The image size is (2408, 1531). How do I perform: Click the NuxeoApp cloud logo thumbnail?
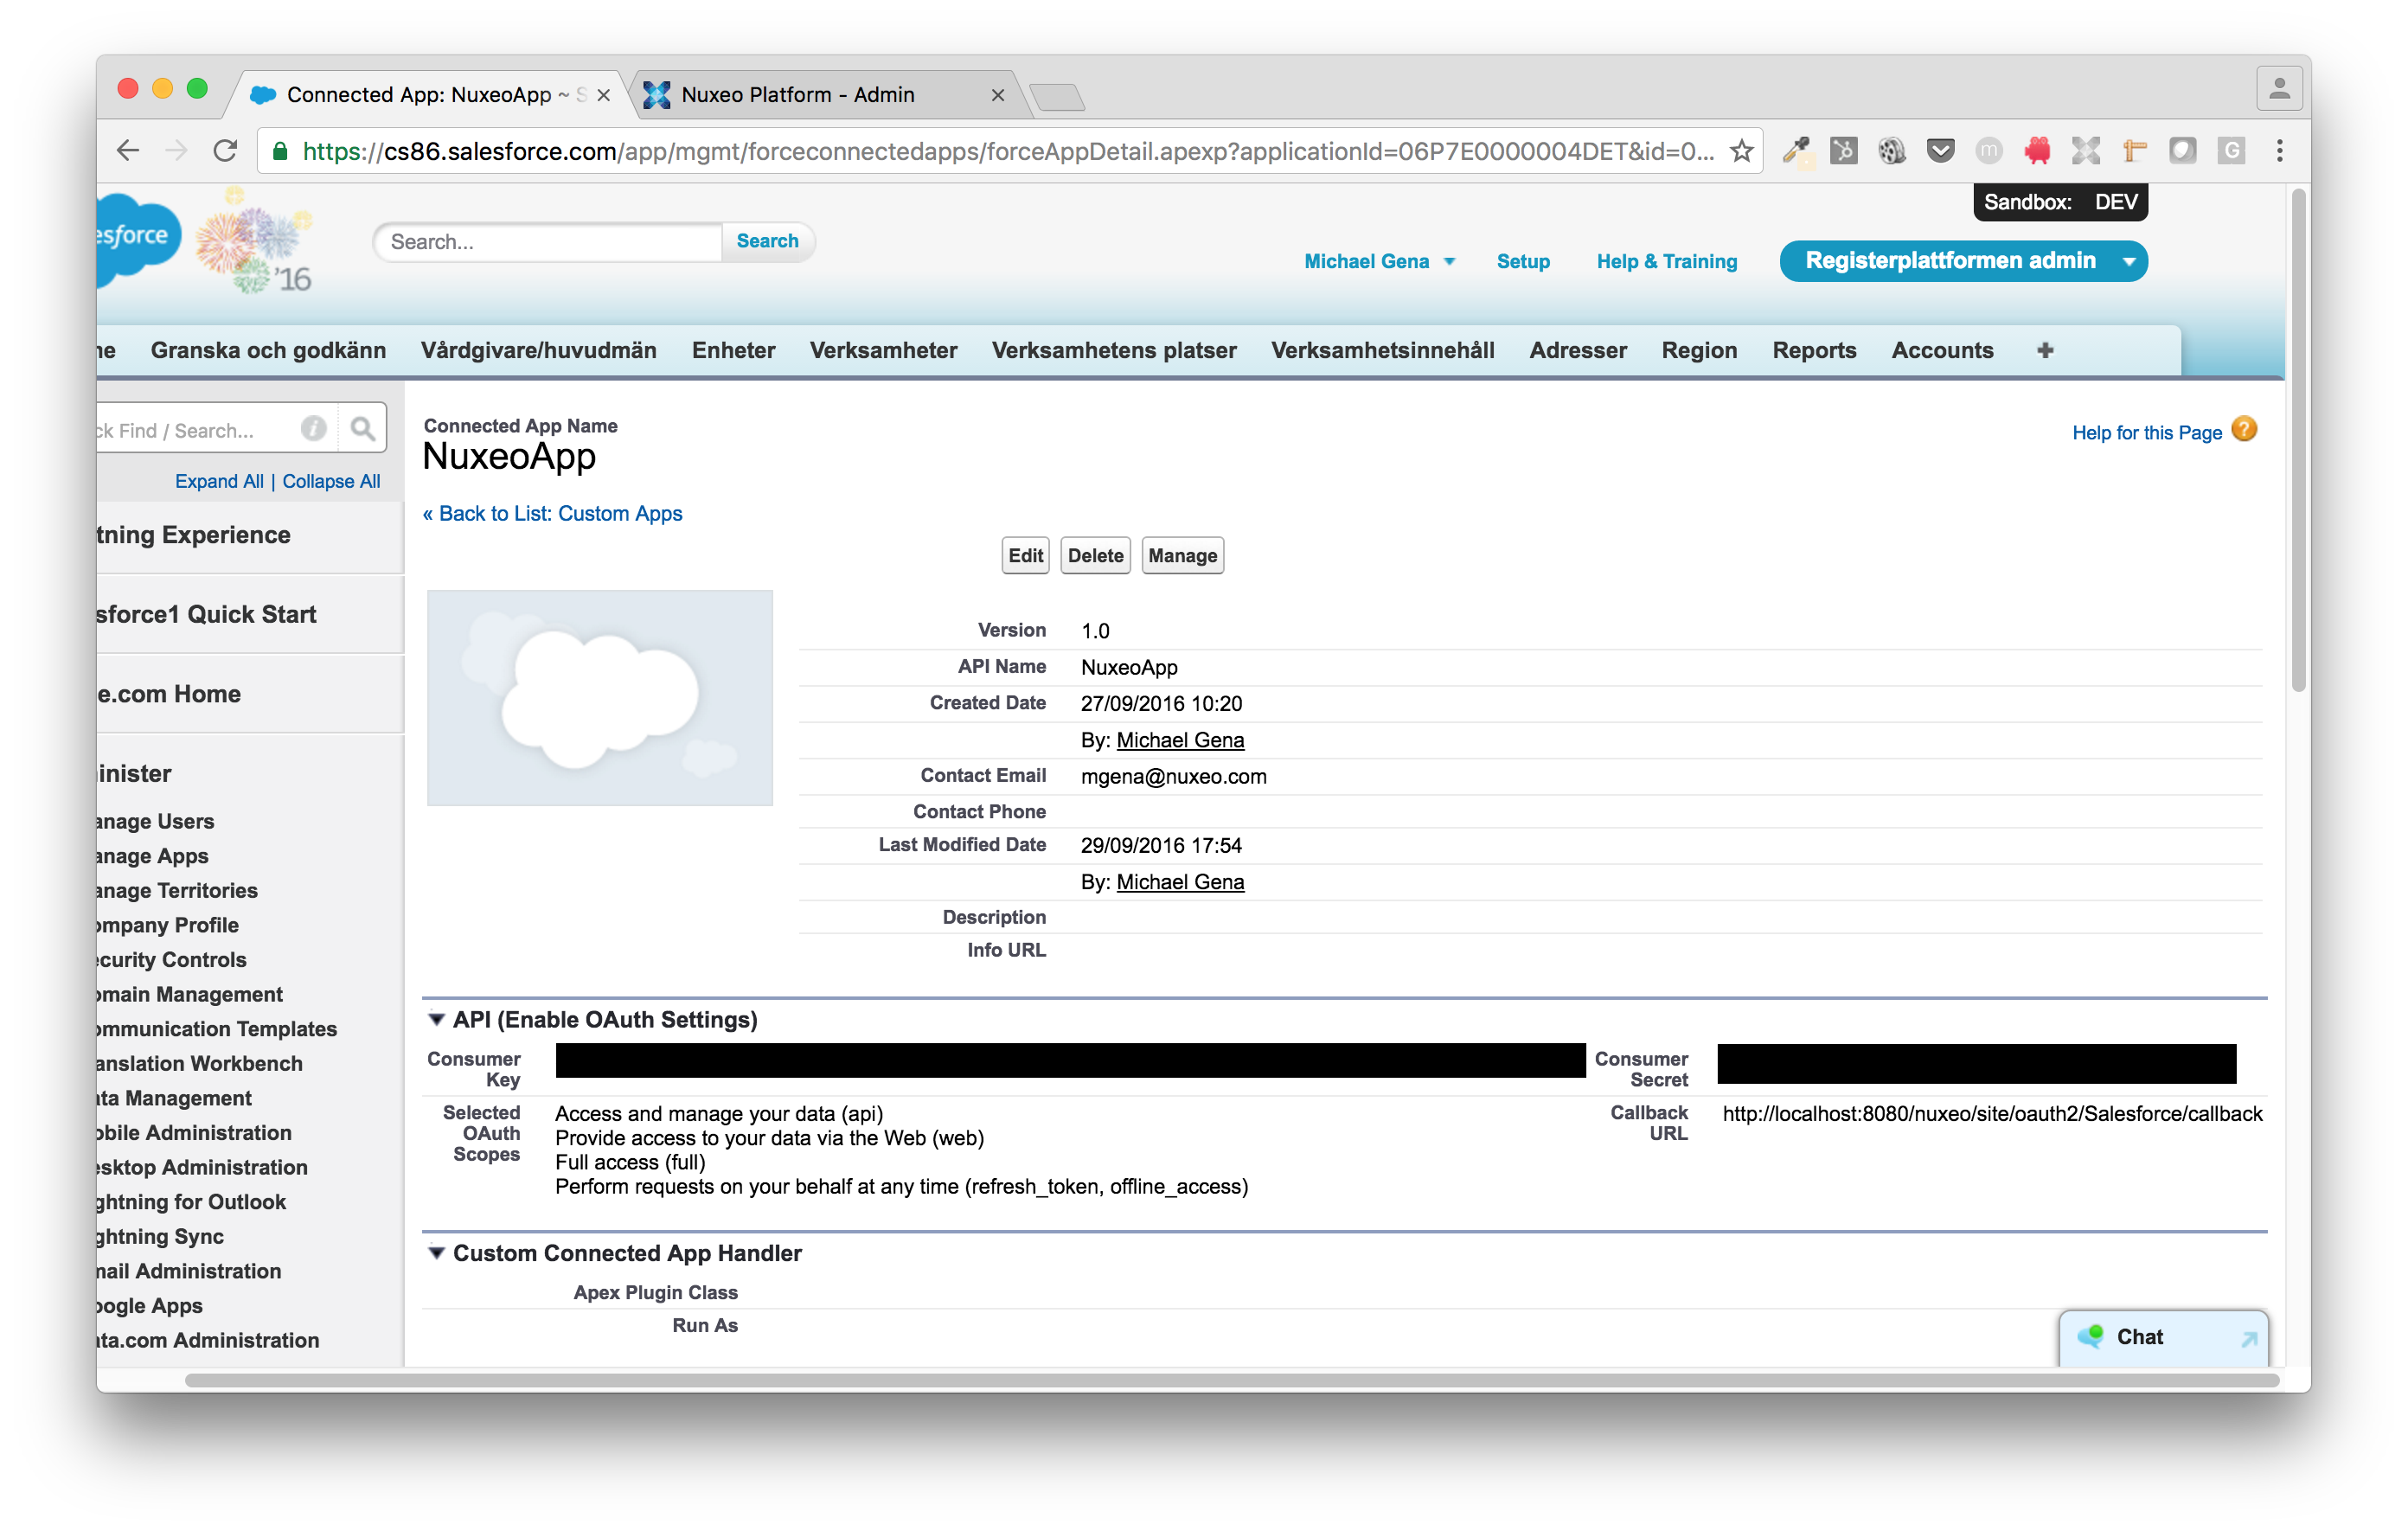point(600,698)
